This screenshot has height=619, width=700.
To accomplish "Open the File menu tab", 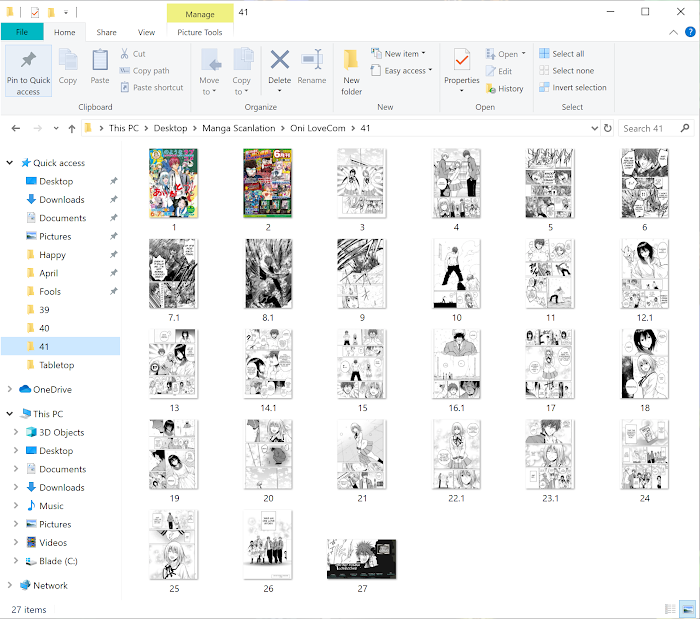I will (x=22, y=32).
